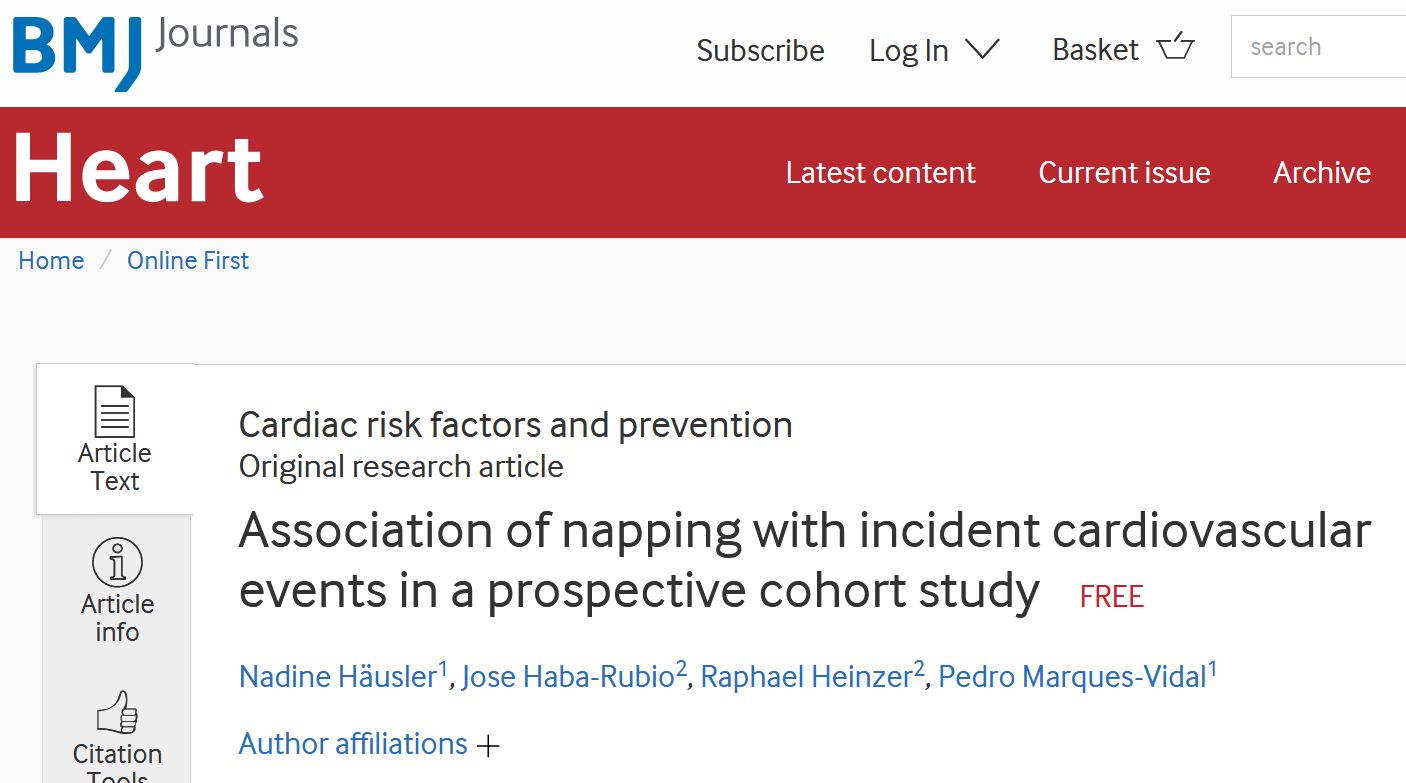Focus the search input field
Viewport: 1406px width, 783px height.
coord(1320,47)
